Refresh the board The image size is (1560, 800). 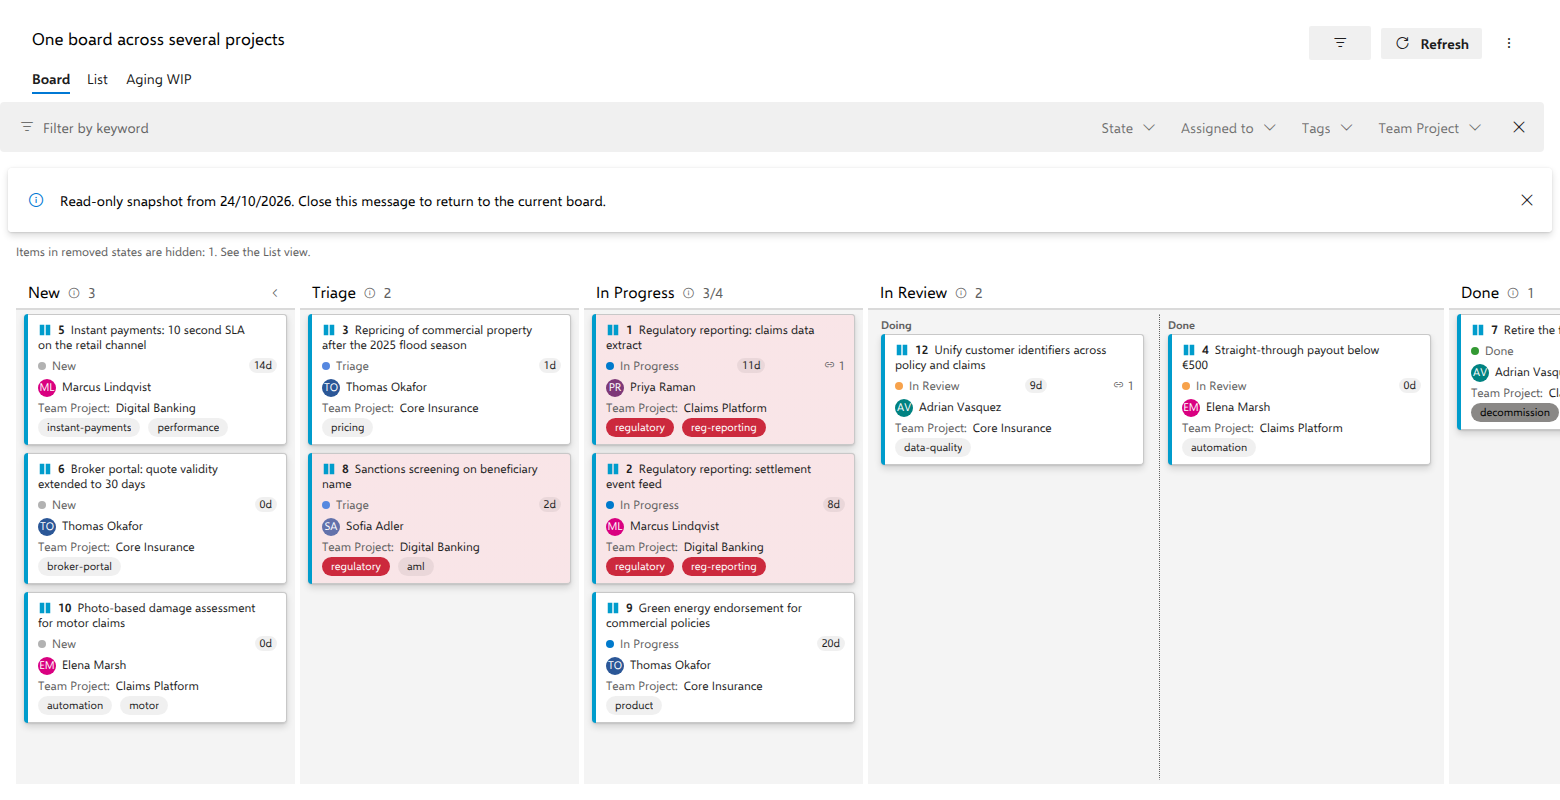pos(1431,43)
